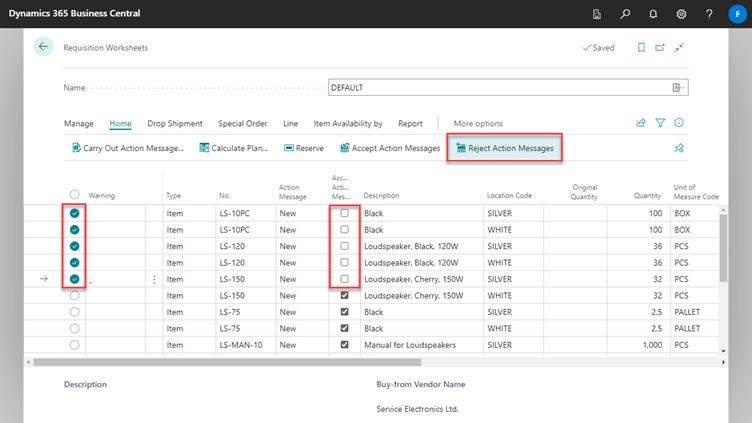Open page in new window icon

point(660,47)
